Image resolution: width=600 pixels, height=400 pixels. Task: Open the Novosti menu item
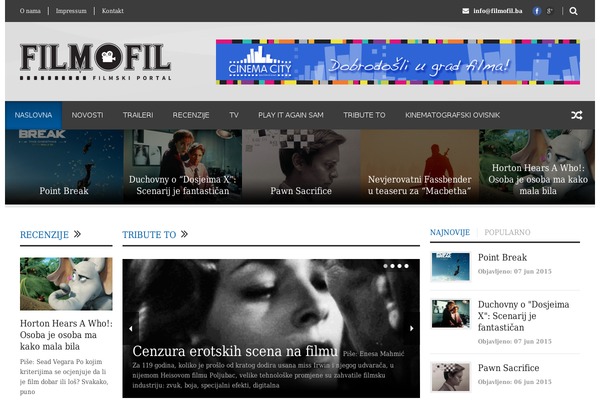[x=87, y=115]
